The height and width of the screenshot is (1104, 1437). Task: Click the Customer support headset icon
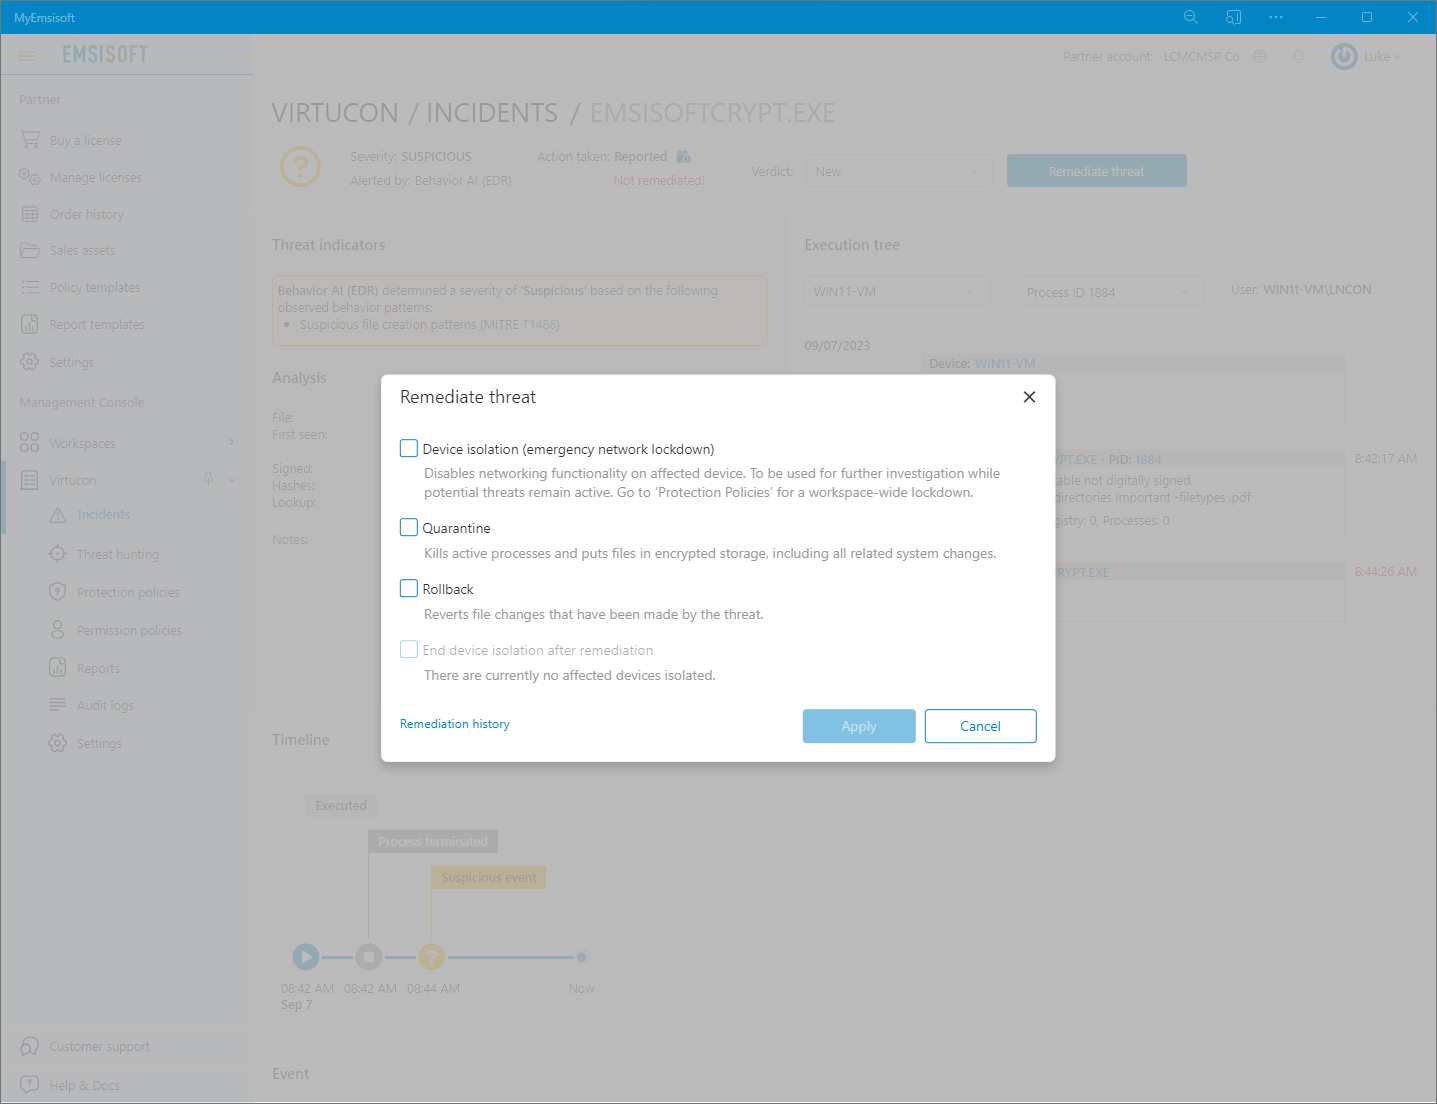pos(30,1046)
